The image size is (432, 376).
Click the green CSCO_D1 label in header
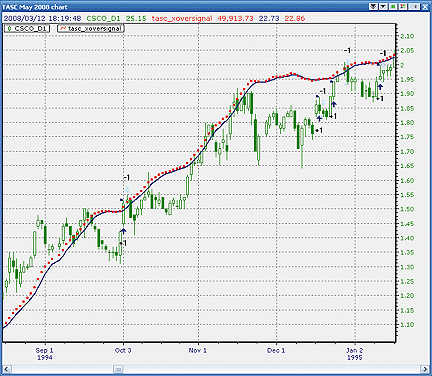click(103, 18)
